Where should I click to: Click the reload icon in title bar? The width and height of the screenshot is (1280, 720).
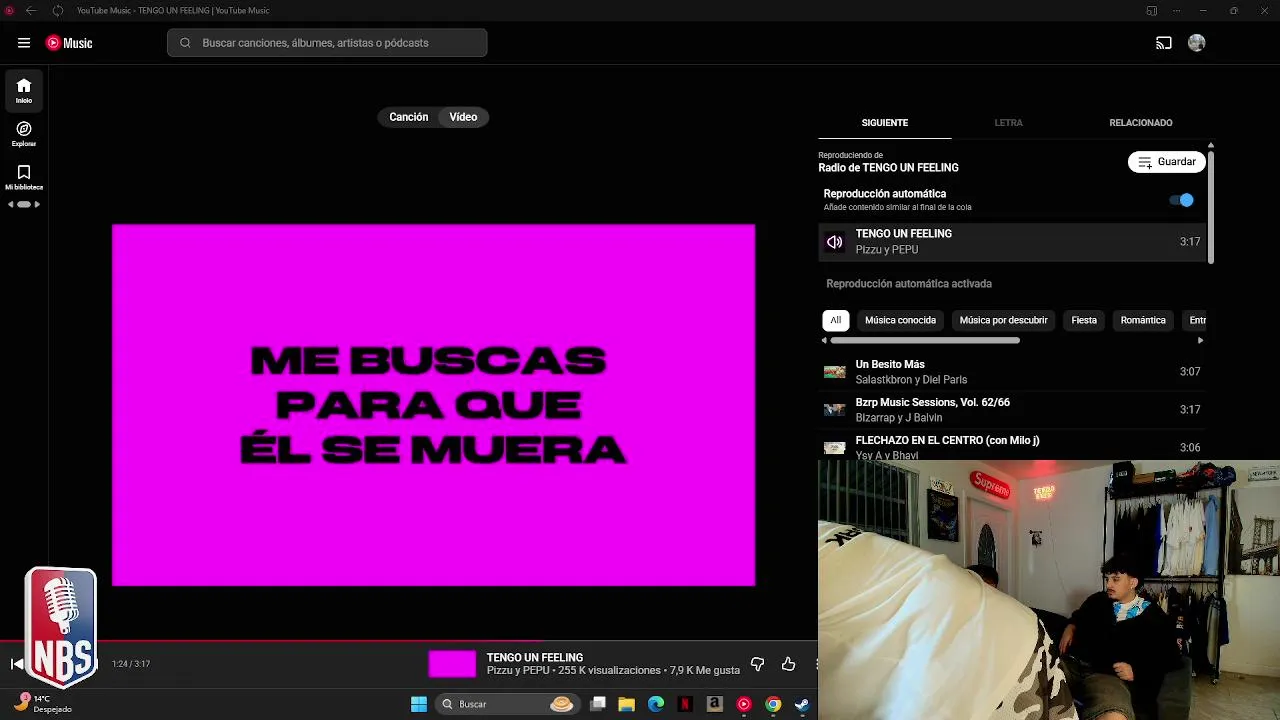[57, 10]
